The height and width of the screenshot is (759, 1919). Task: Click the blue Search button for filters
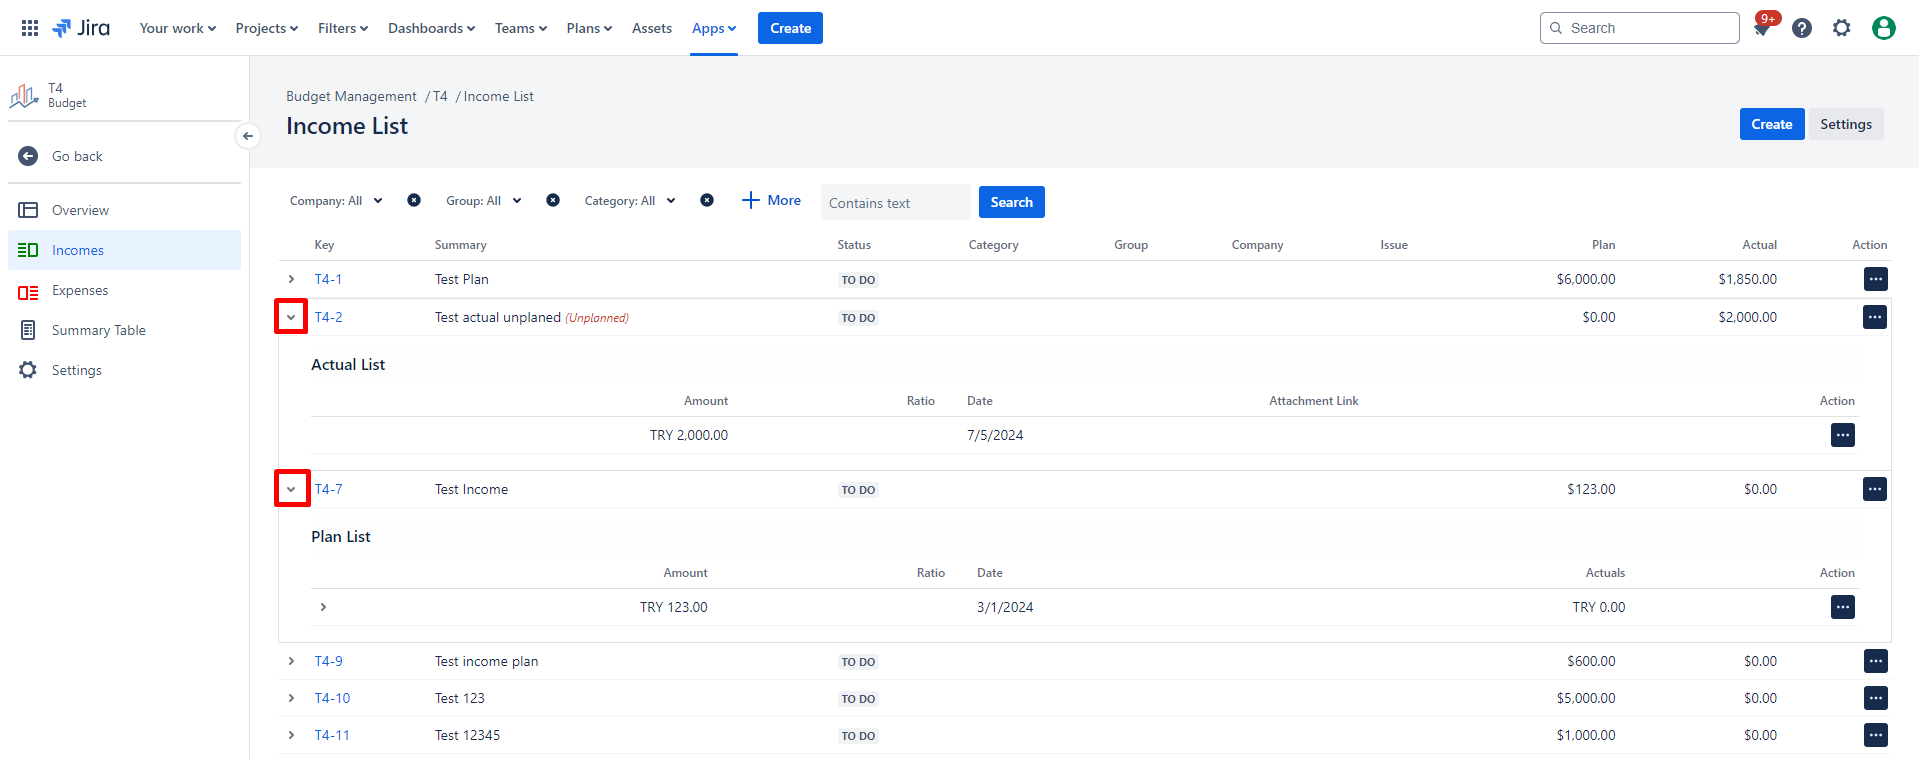pos(1012,202)
